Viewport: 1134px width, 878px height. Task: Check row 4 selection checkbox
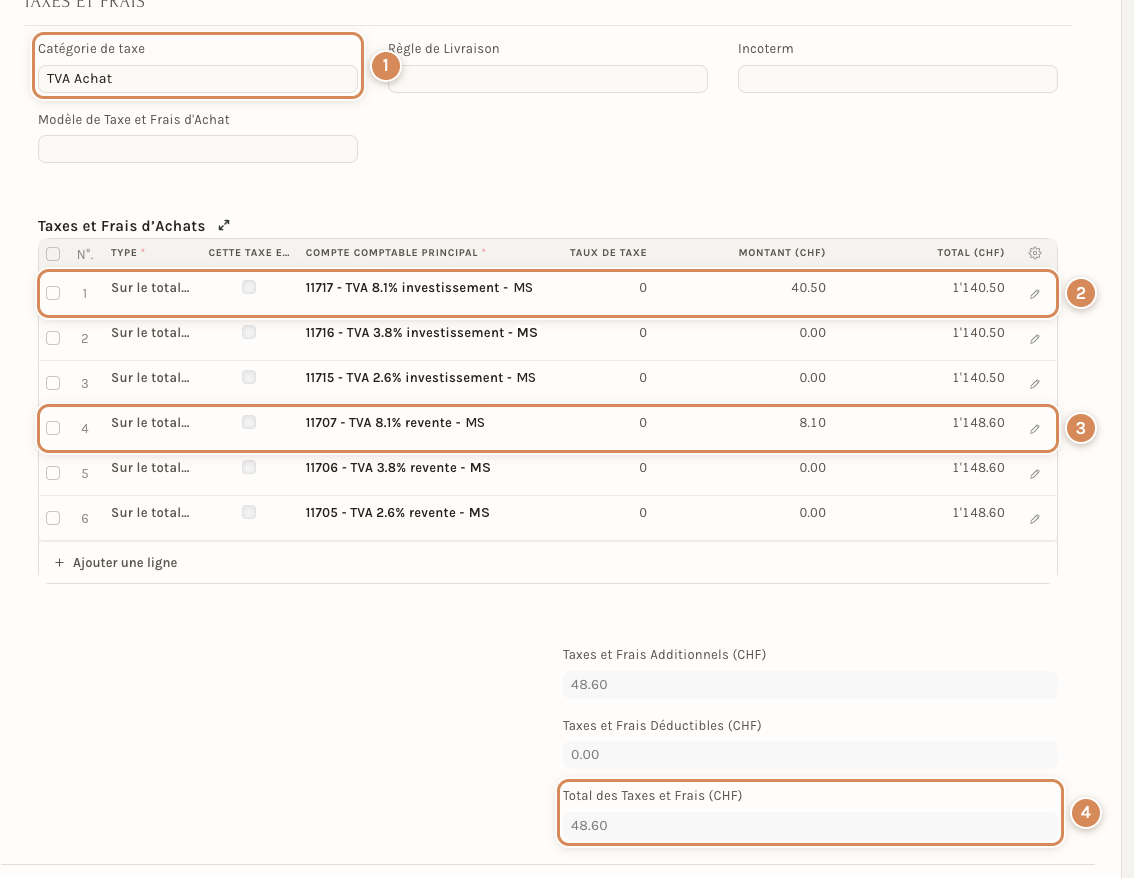click(53, 428)
